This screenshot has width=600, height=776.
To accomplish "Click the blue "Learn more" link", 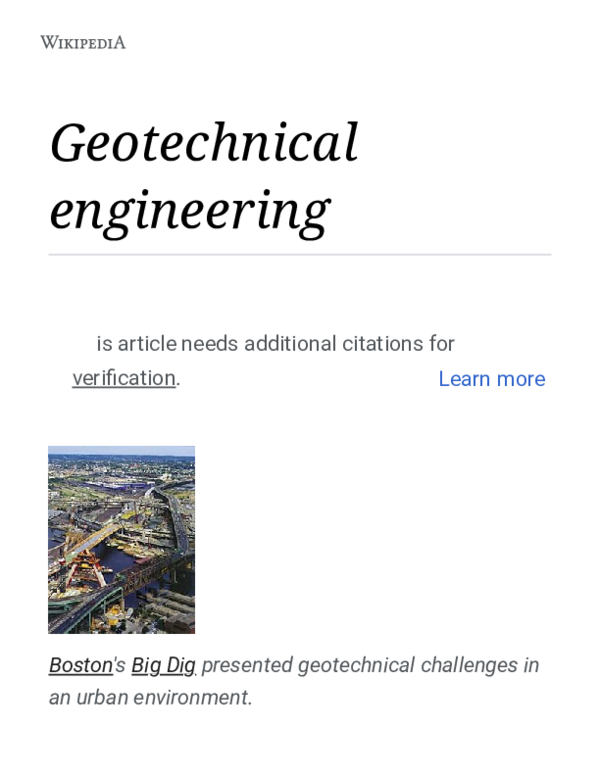I will 491,379.
